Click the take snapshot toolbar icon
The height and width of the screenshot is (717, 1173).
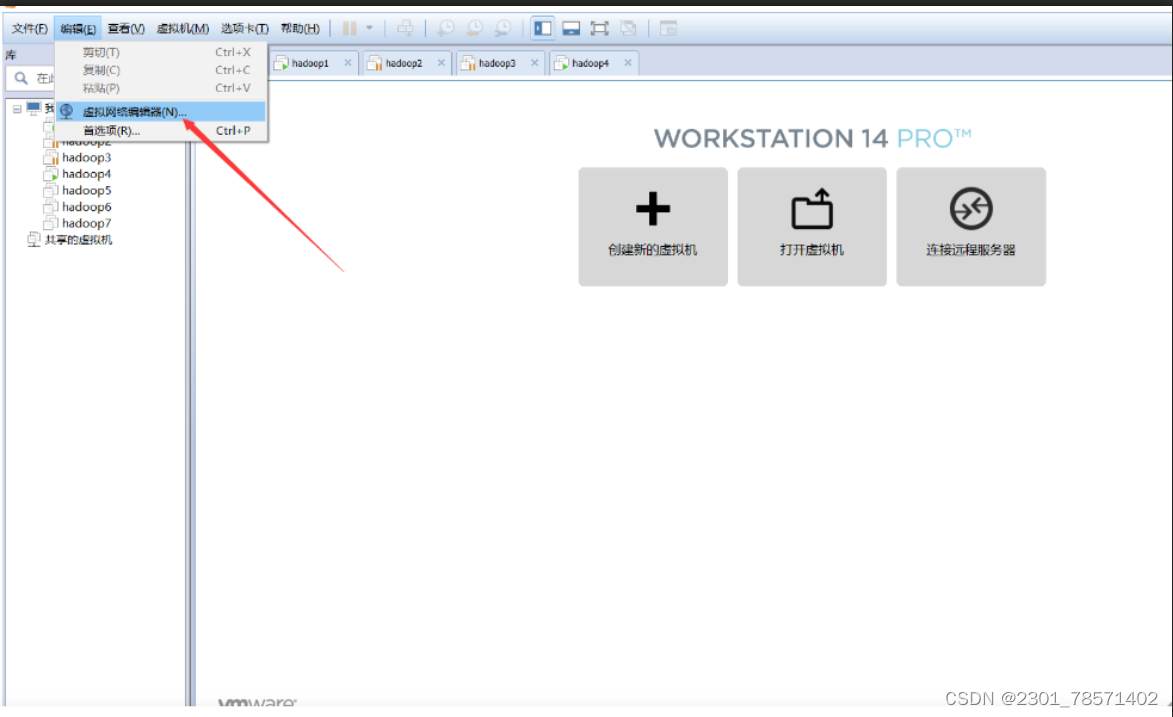tap(446, 28)
